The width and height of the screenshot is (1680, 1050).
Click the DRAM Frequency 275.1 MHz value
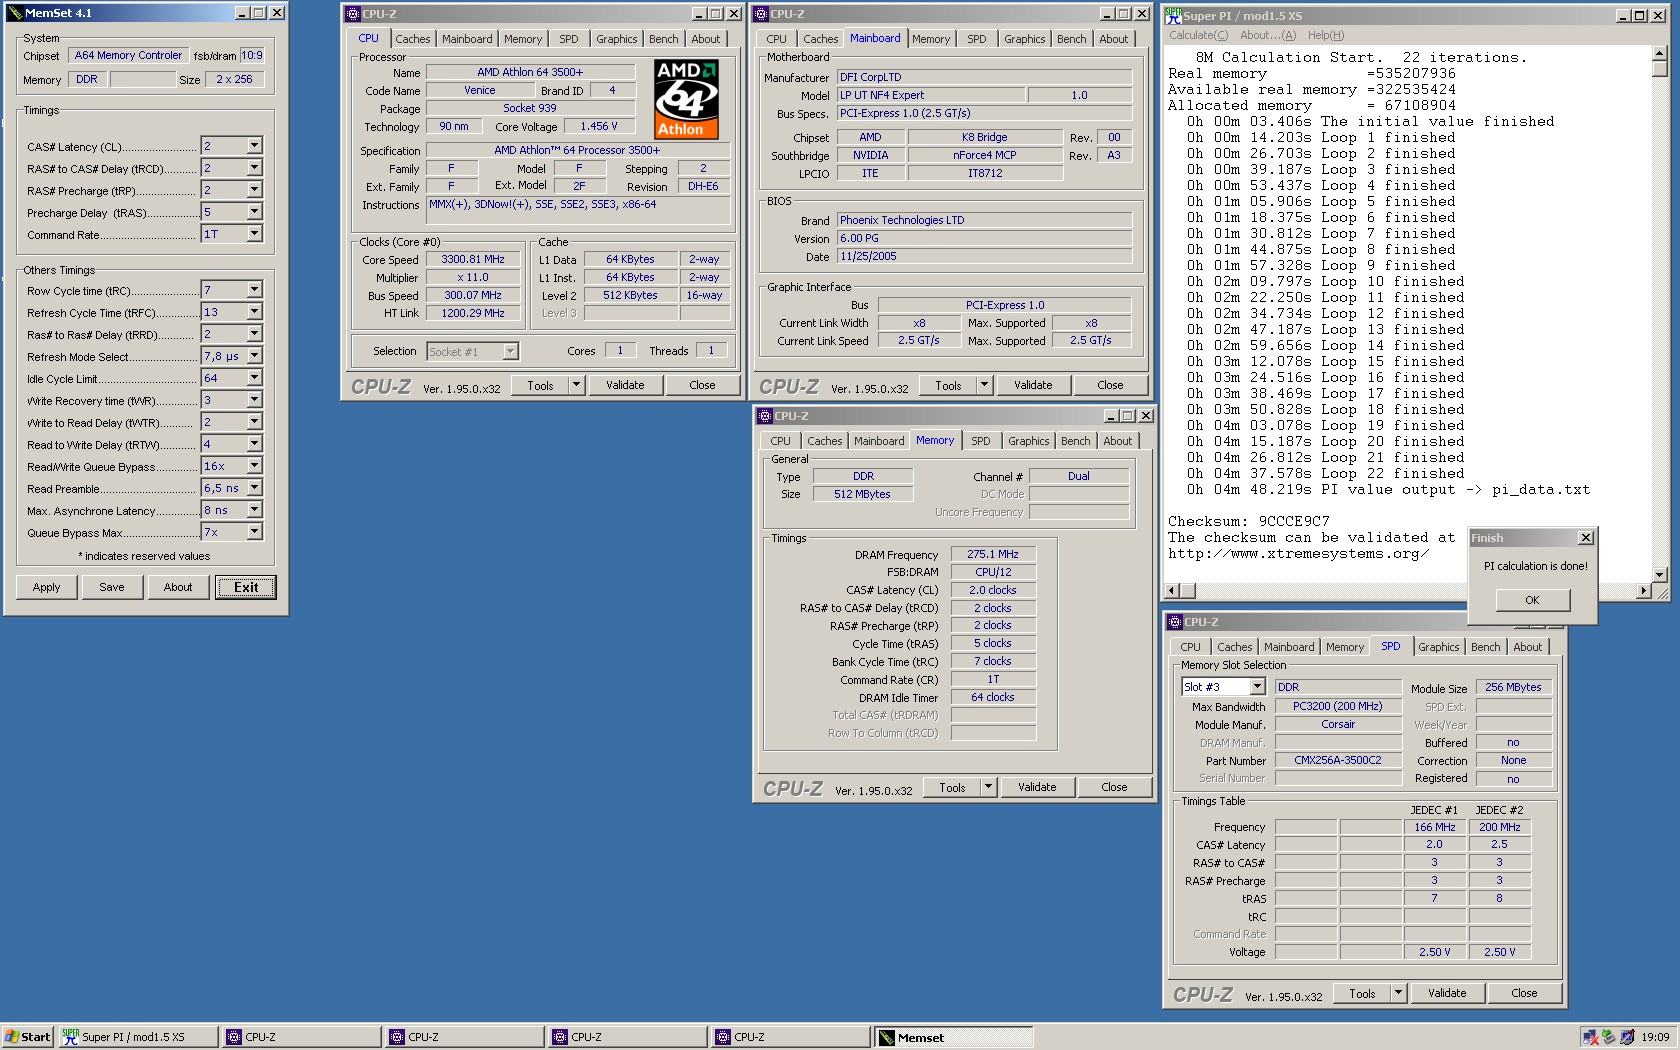point(993,554)
